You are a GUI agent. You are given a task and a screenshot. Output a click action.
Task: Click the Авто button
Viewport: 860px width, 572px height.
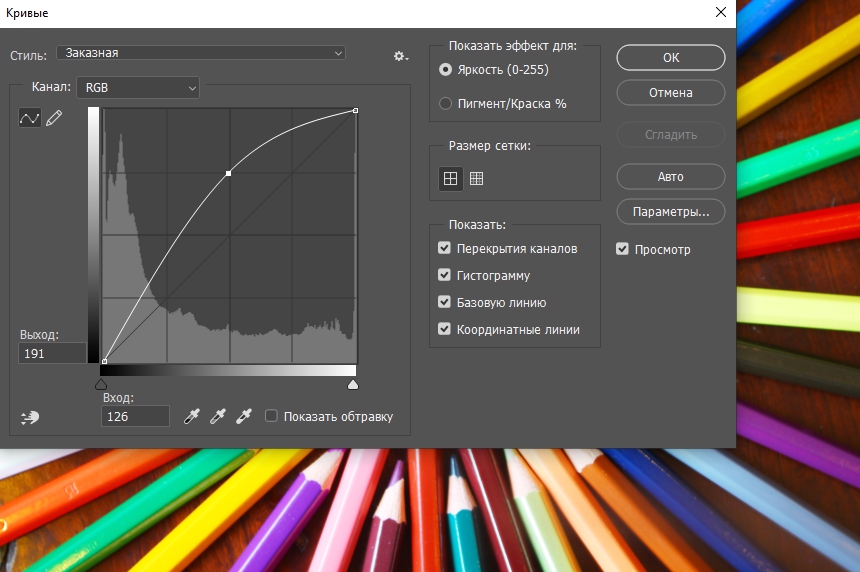671,177
